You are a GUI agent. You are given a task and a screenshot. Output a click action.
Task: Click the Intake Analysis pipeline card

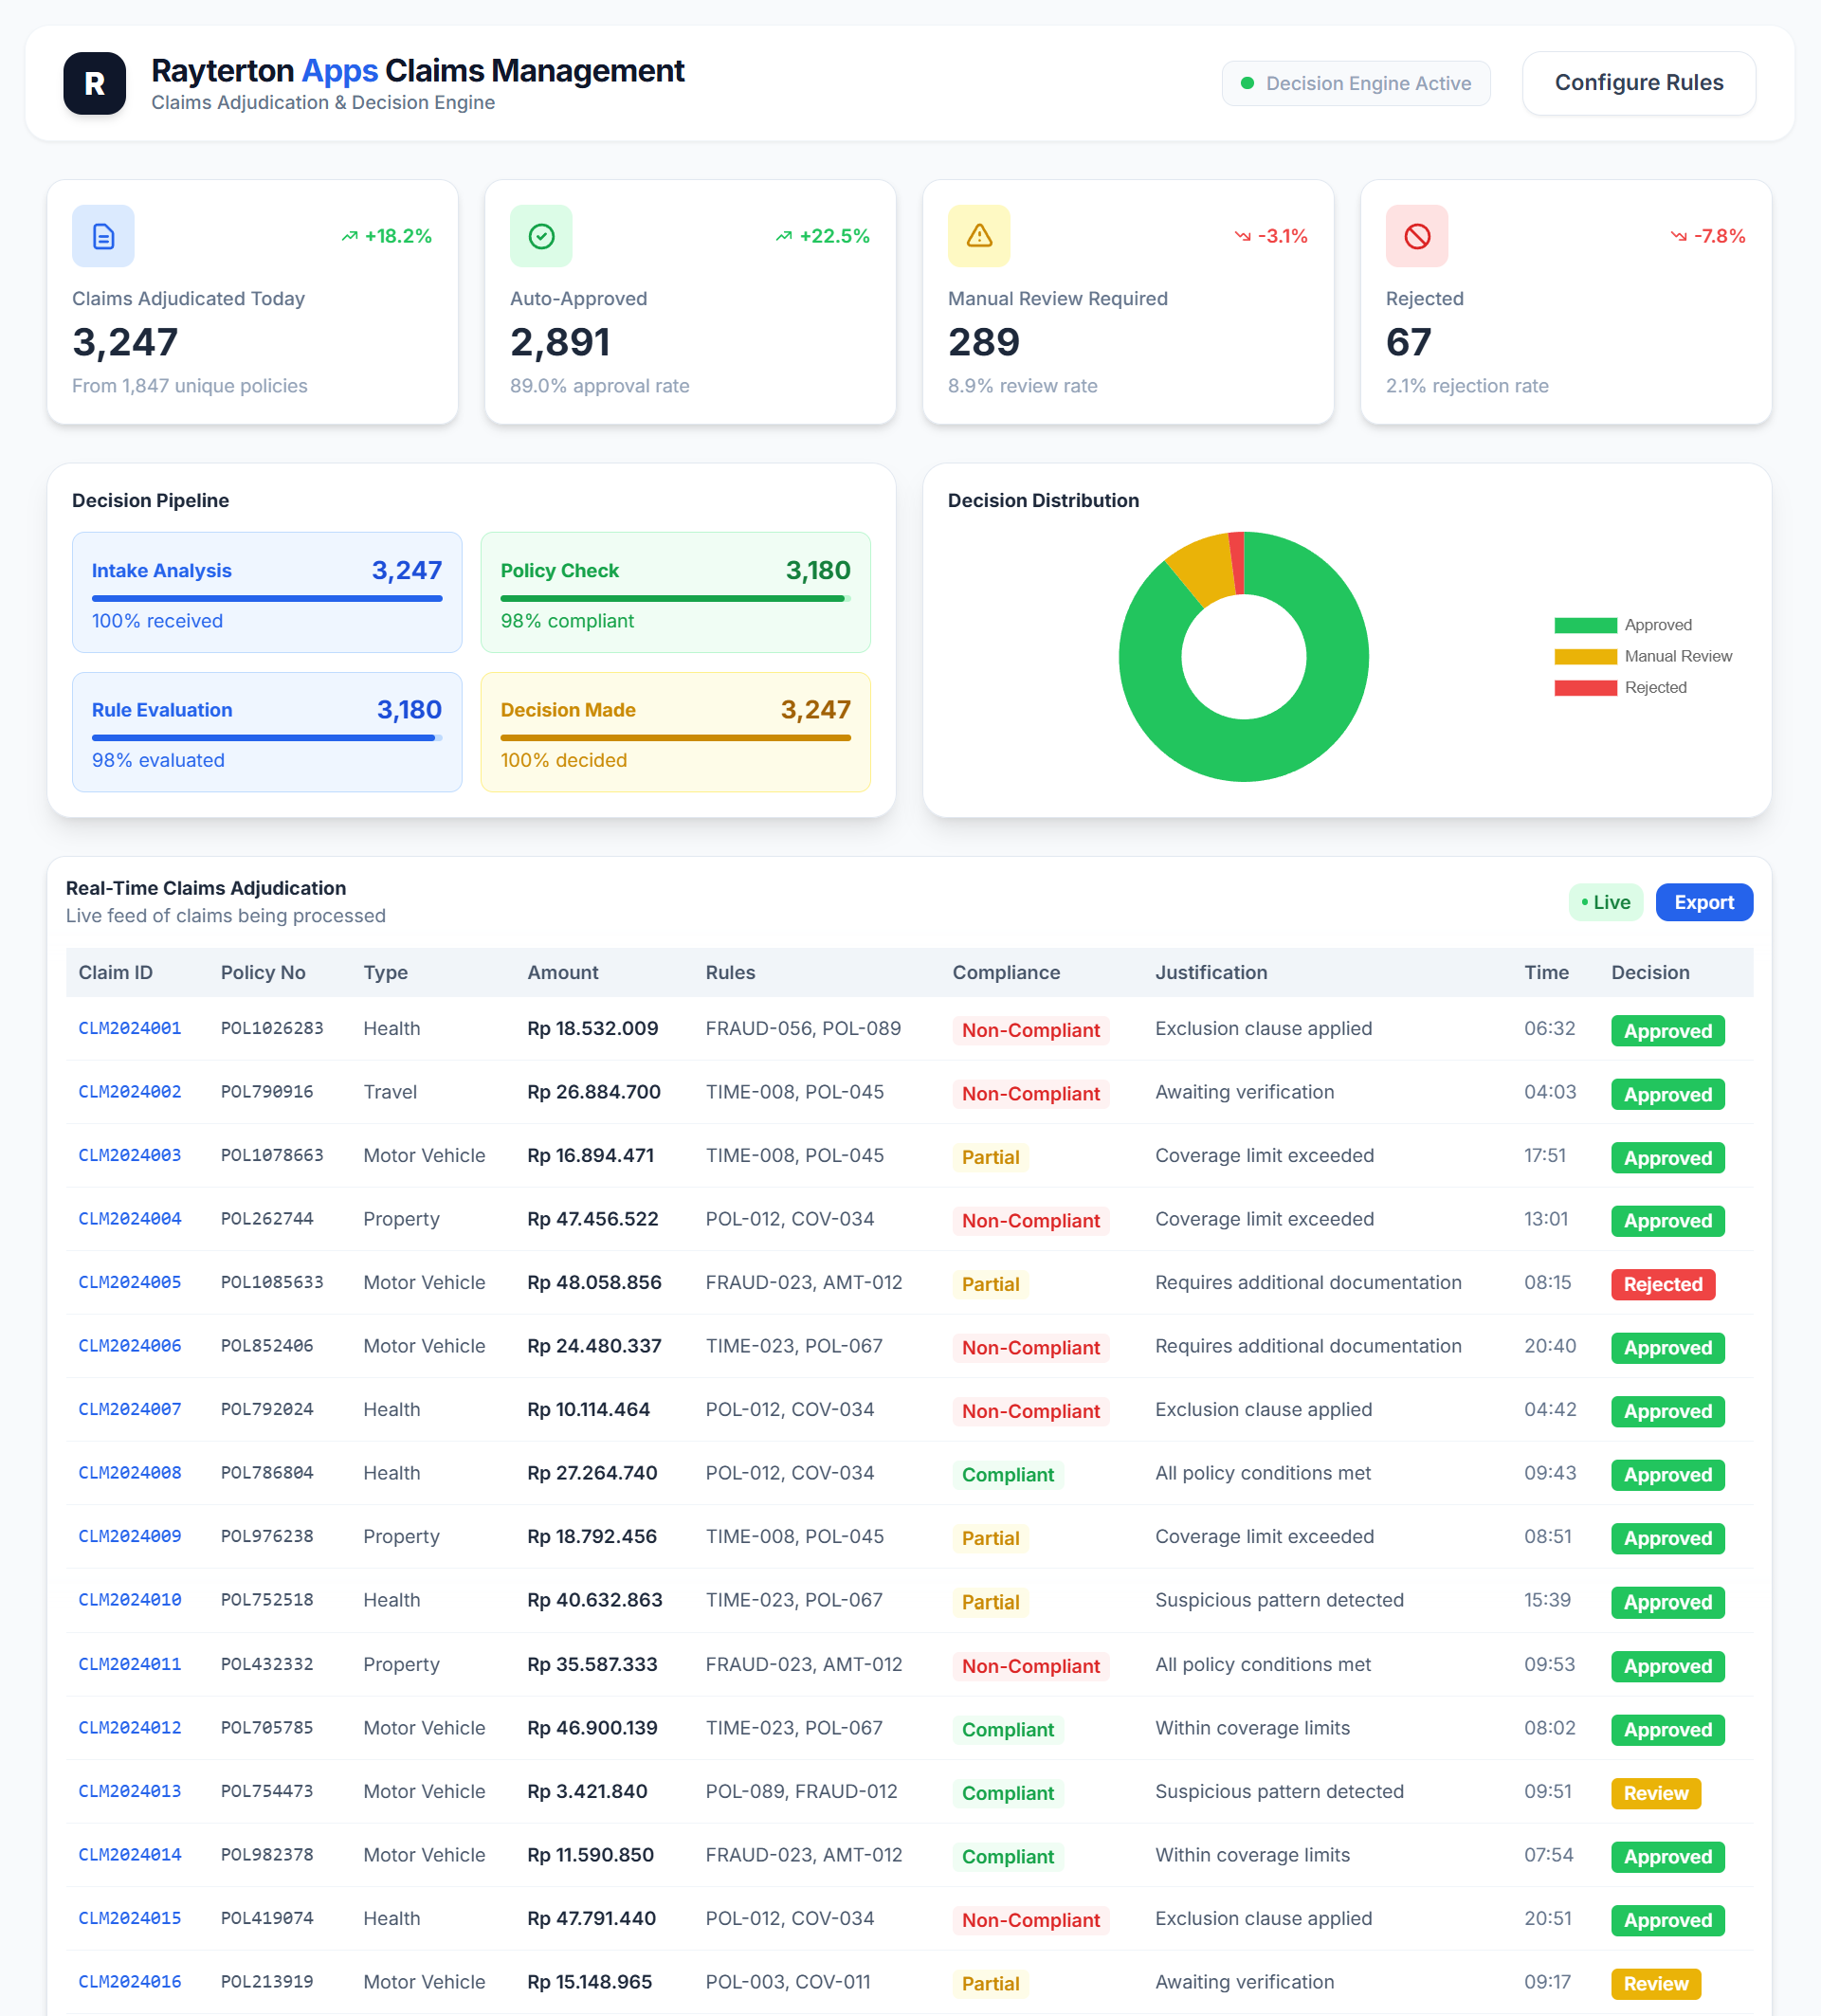coord(267,593)
